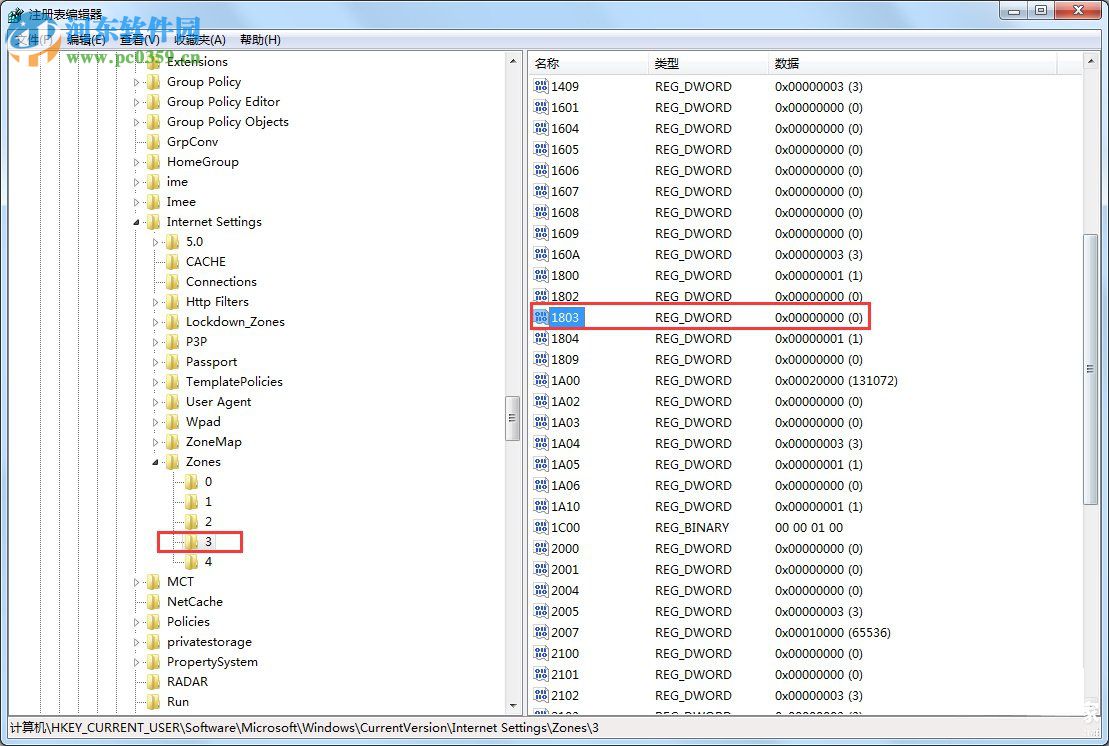Sort values by the 类型 column header
This screenshot has width=1109, height=746.
pyautogui.click(x=704, y=63)
